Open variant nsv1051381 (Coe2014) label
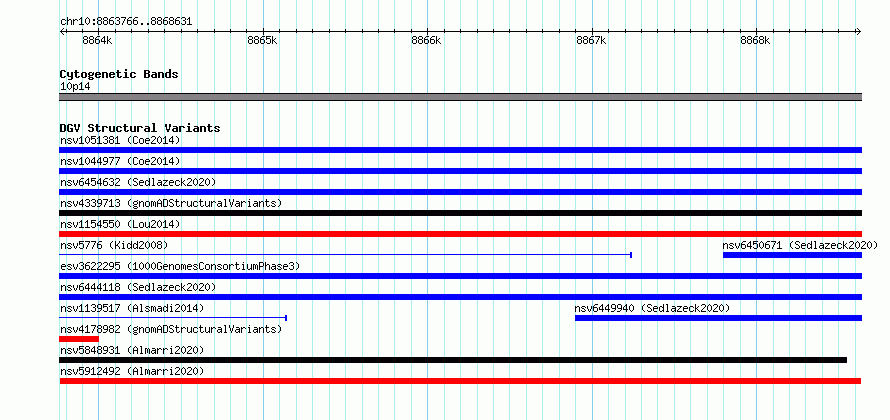 coord(120,140)
